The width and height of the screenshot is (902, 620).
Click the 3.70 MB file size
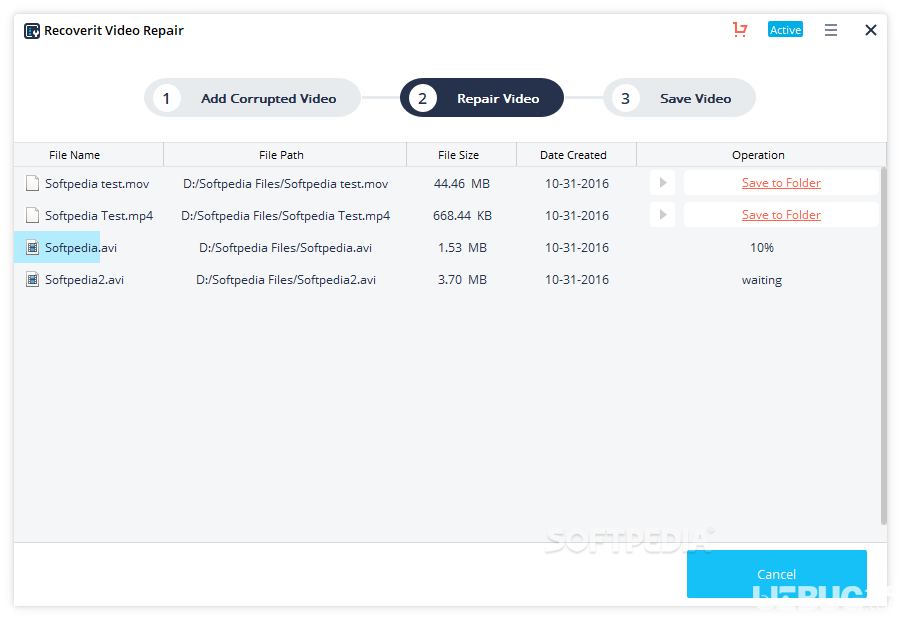coord(463,280)
